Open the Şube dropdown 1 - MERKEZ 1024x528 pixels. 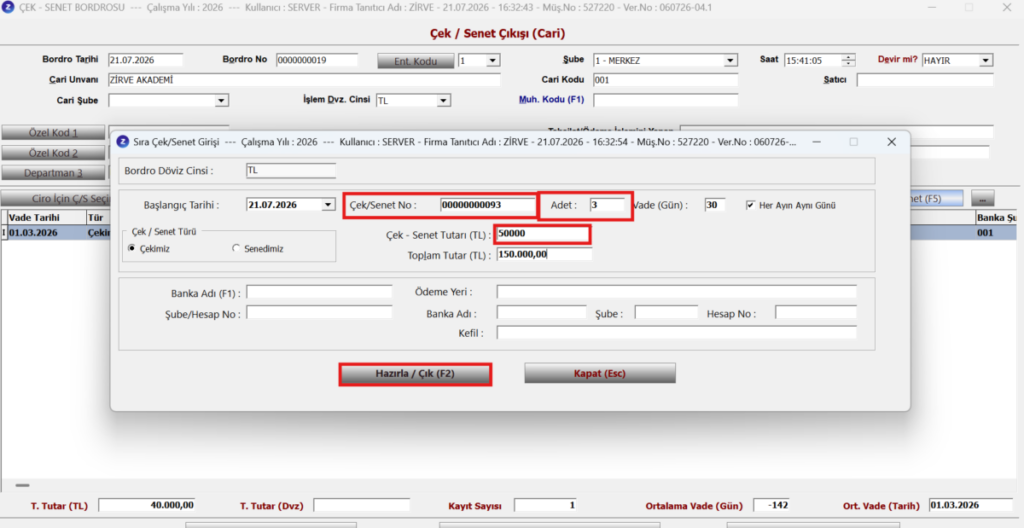point(730,61)
